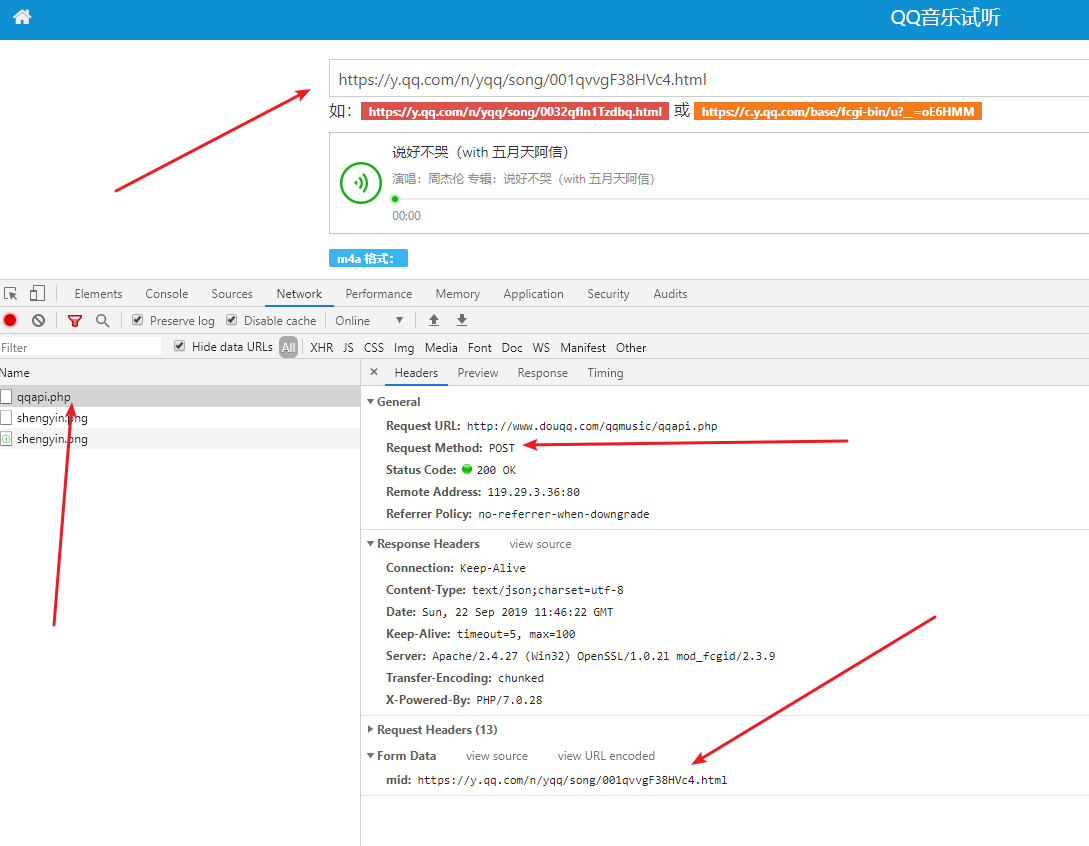1089x846 pixels.
Task: Open the Security tab
Action: point(608,294)
